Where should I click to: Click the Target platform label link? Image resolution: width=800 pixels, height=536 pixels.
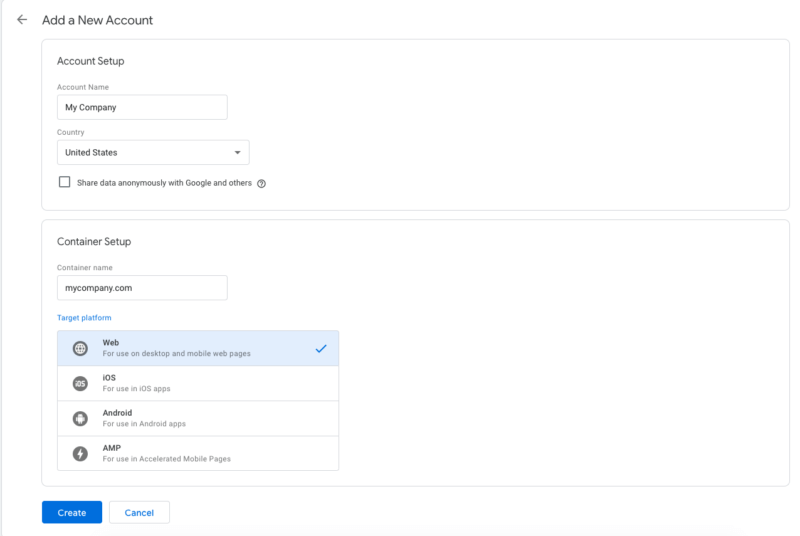pyautogui.click(x=84, y=318)
